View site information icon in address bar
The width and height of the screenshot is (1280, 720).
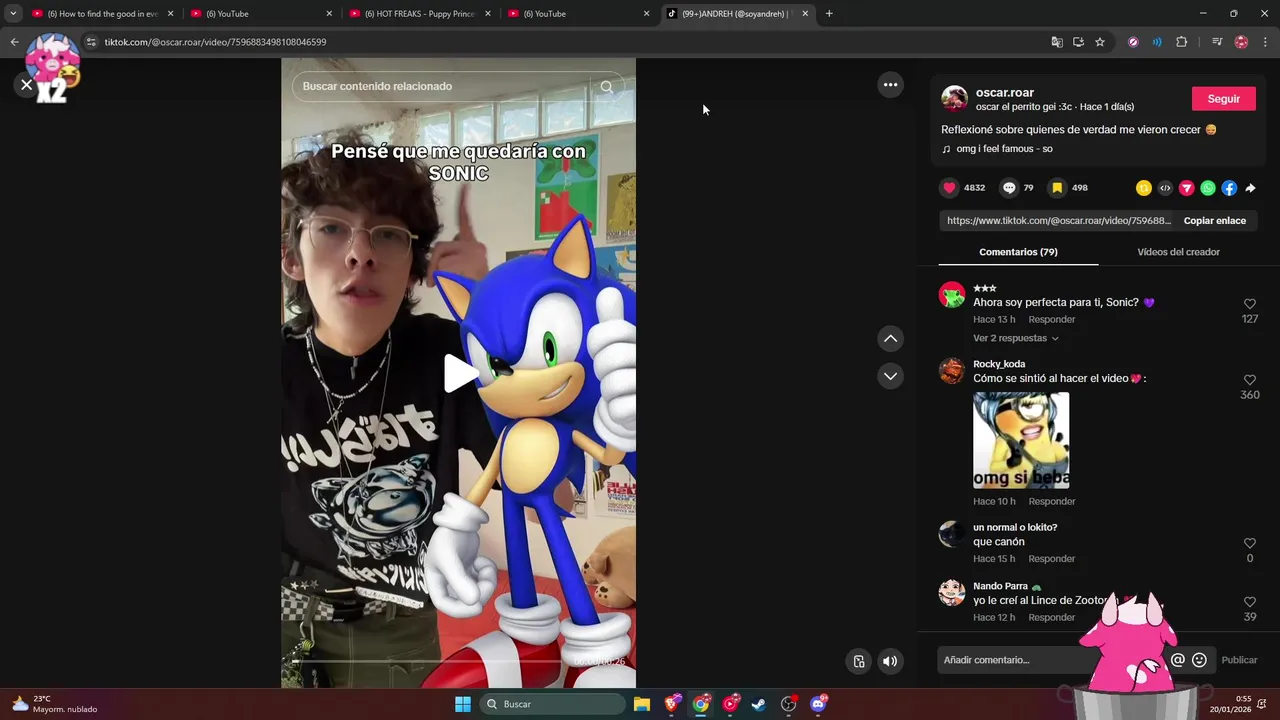pyautogui.click(x=91, y=42)
